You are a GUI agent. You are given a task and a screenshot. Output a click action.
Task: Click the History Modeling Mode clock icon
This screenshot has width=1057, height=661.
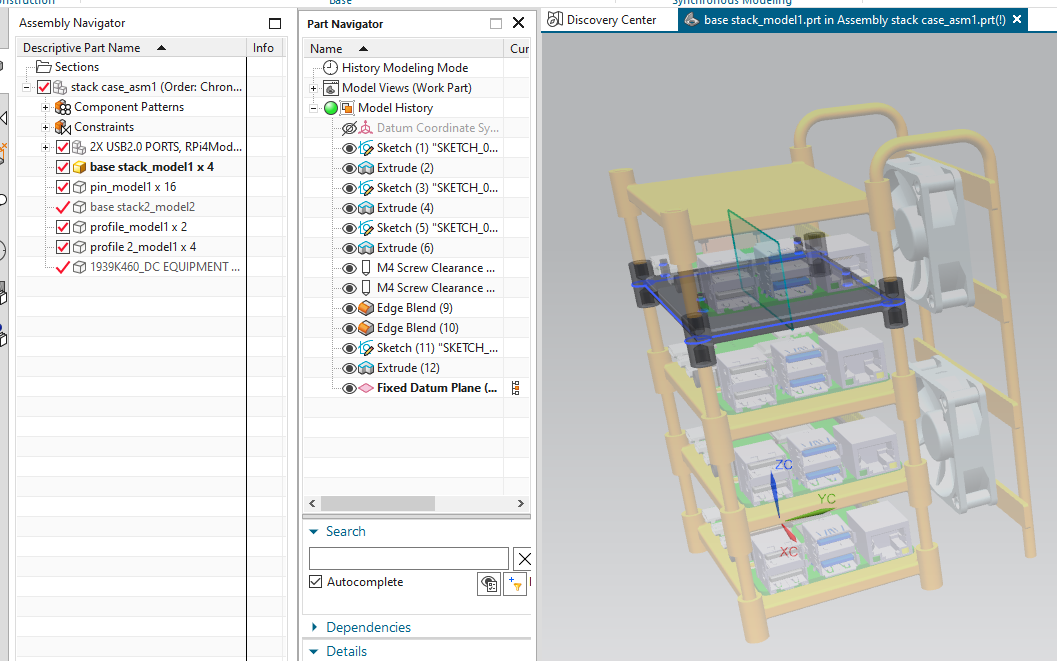click(330, 67)
